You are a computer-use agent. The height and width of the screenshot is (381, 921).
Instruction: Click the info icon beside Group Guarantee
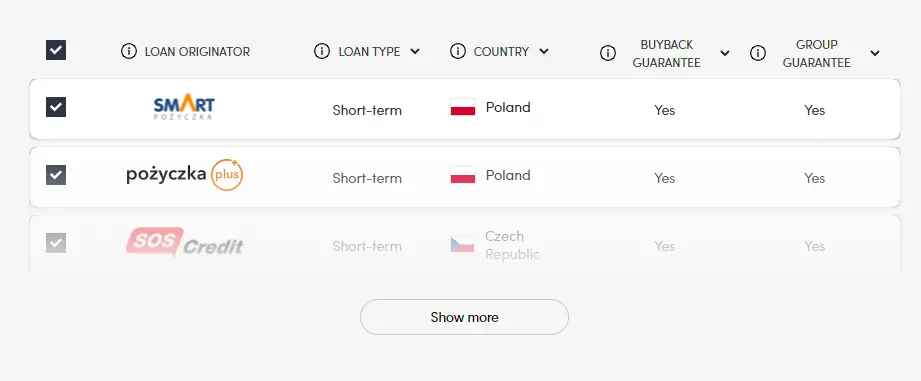pyautogui.click(x=758, y=53)
